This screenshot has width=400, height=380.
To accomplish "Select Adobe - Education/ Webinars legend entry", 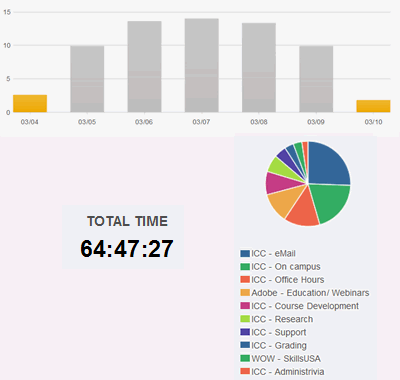I will point(305,293).
